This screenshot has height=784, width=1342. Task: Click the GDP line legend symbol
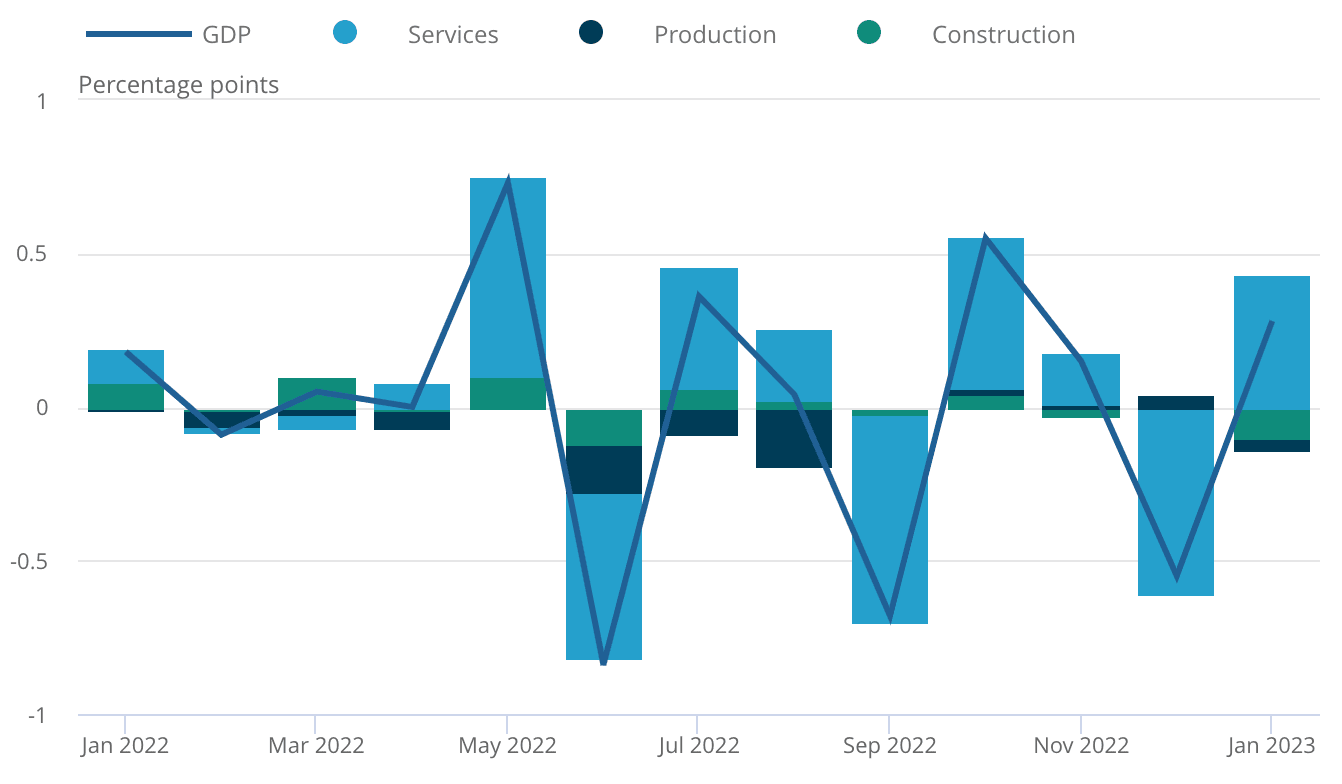(139, 34)
